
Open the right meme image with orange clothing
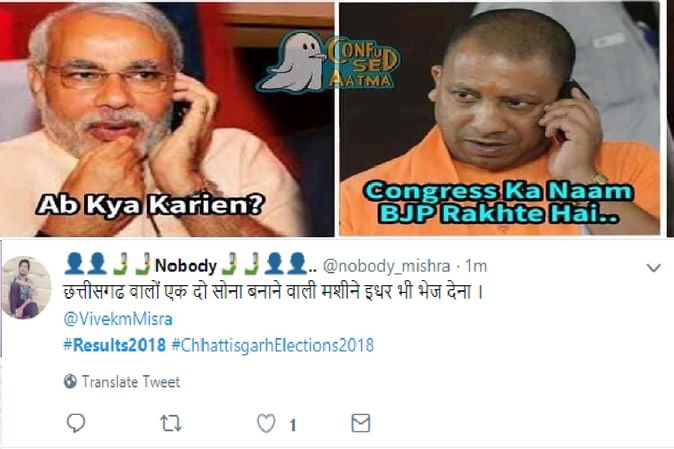tap(499, 118)
